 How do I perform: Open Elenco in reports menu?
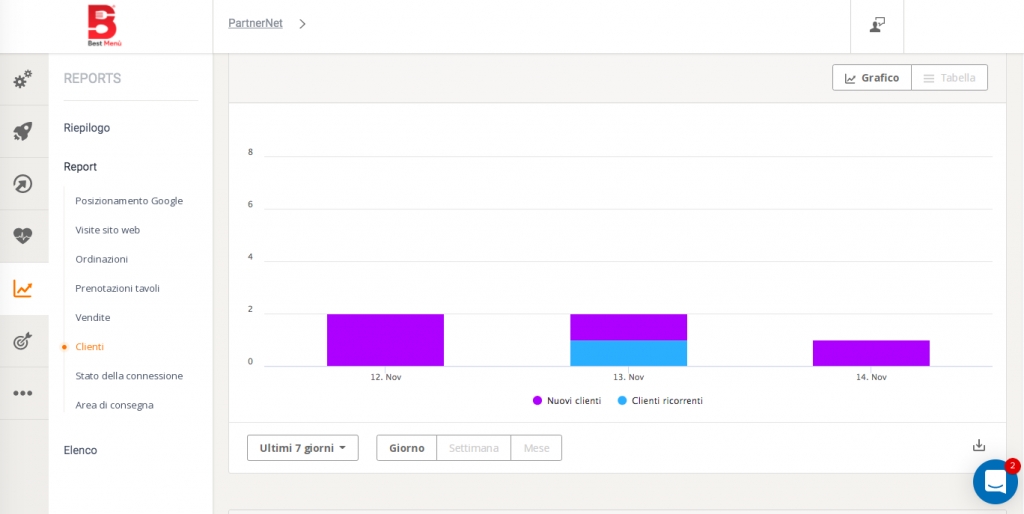(x=80, y=450)
